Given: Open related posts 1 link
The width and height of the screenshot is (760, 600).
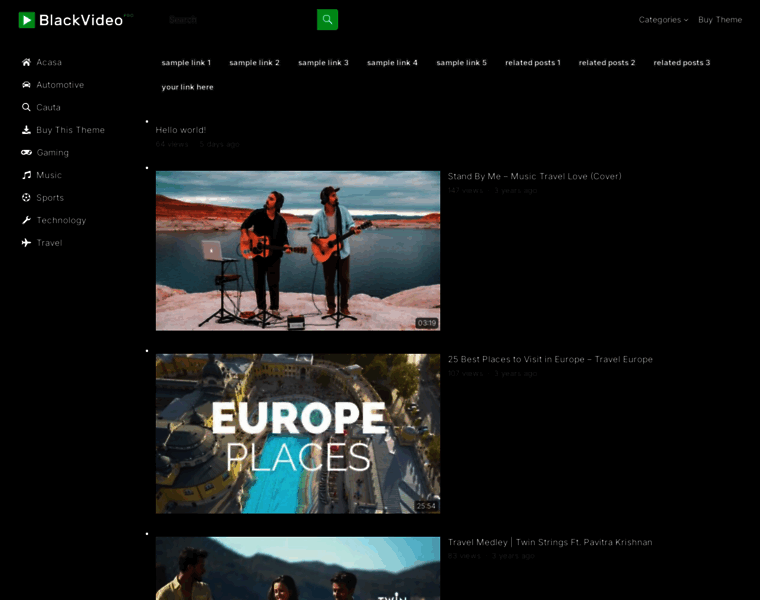Looking at the screenshot, I should tap(533, 63).
